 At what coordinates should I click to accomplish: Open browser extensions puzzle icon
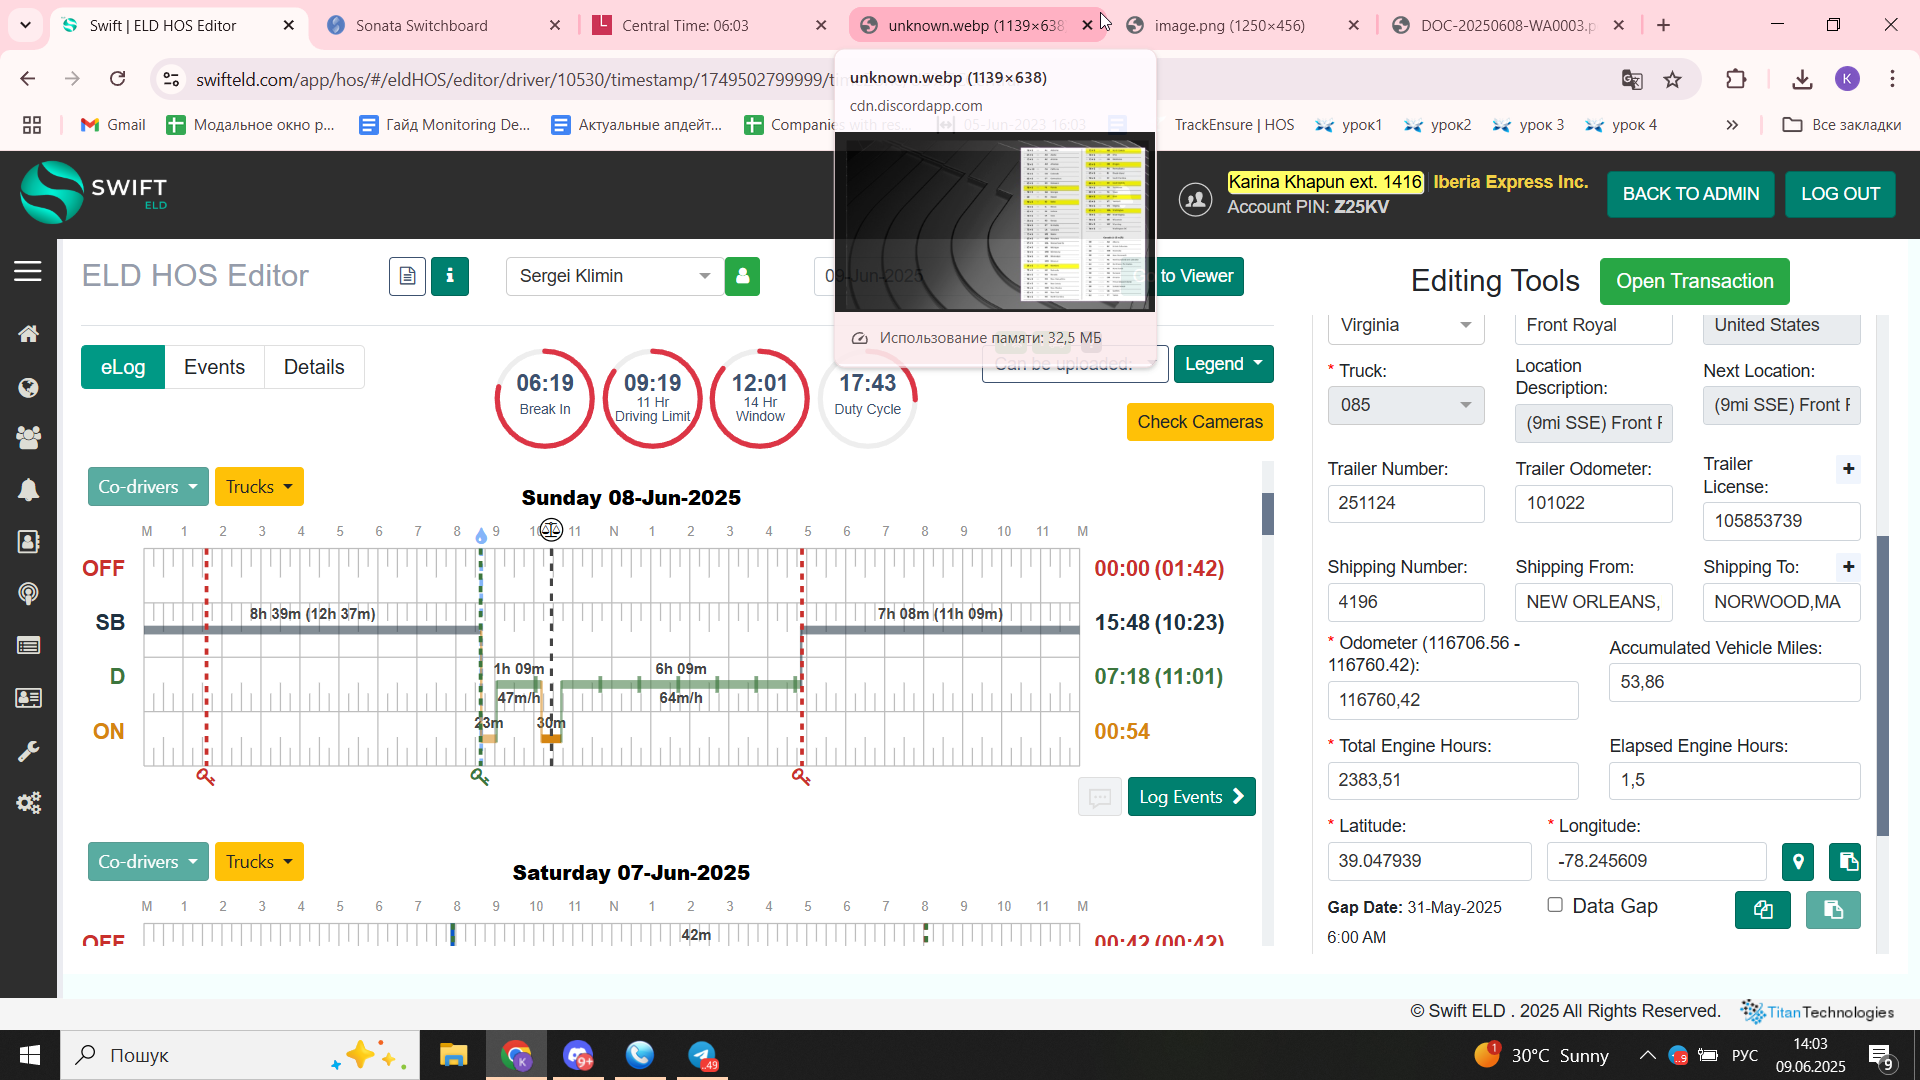coord(1736,79)
